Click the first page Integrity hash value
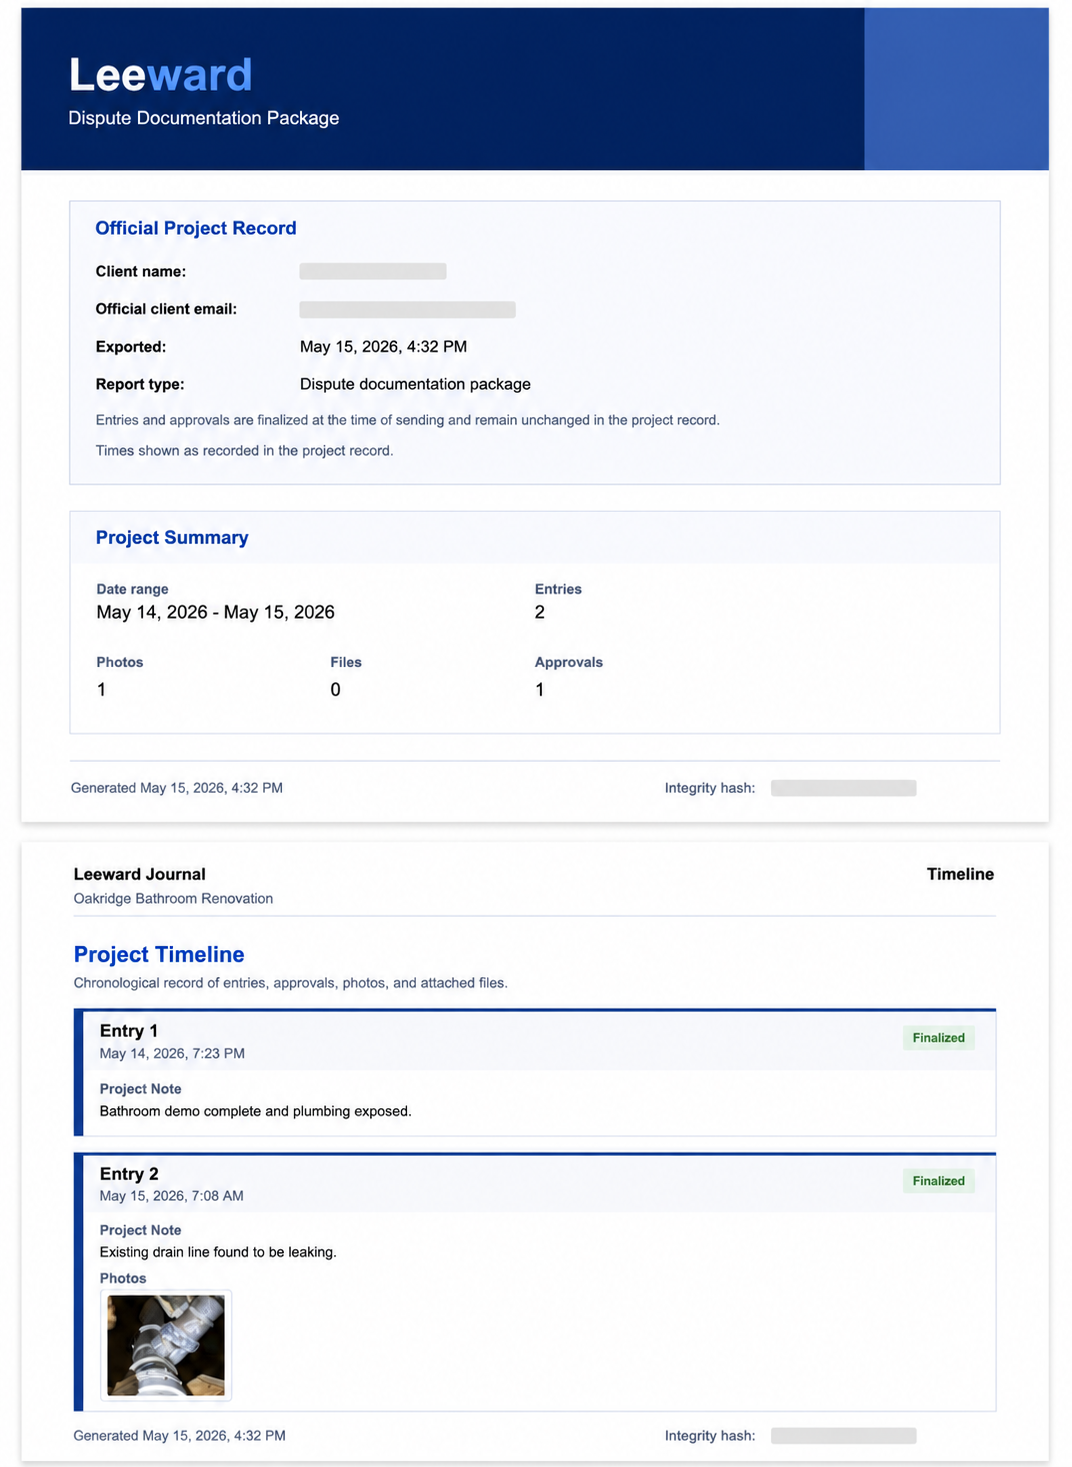 pyautogui.click(x=844, y=788)
